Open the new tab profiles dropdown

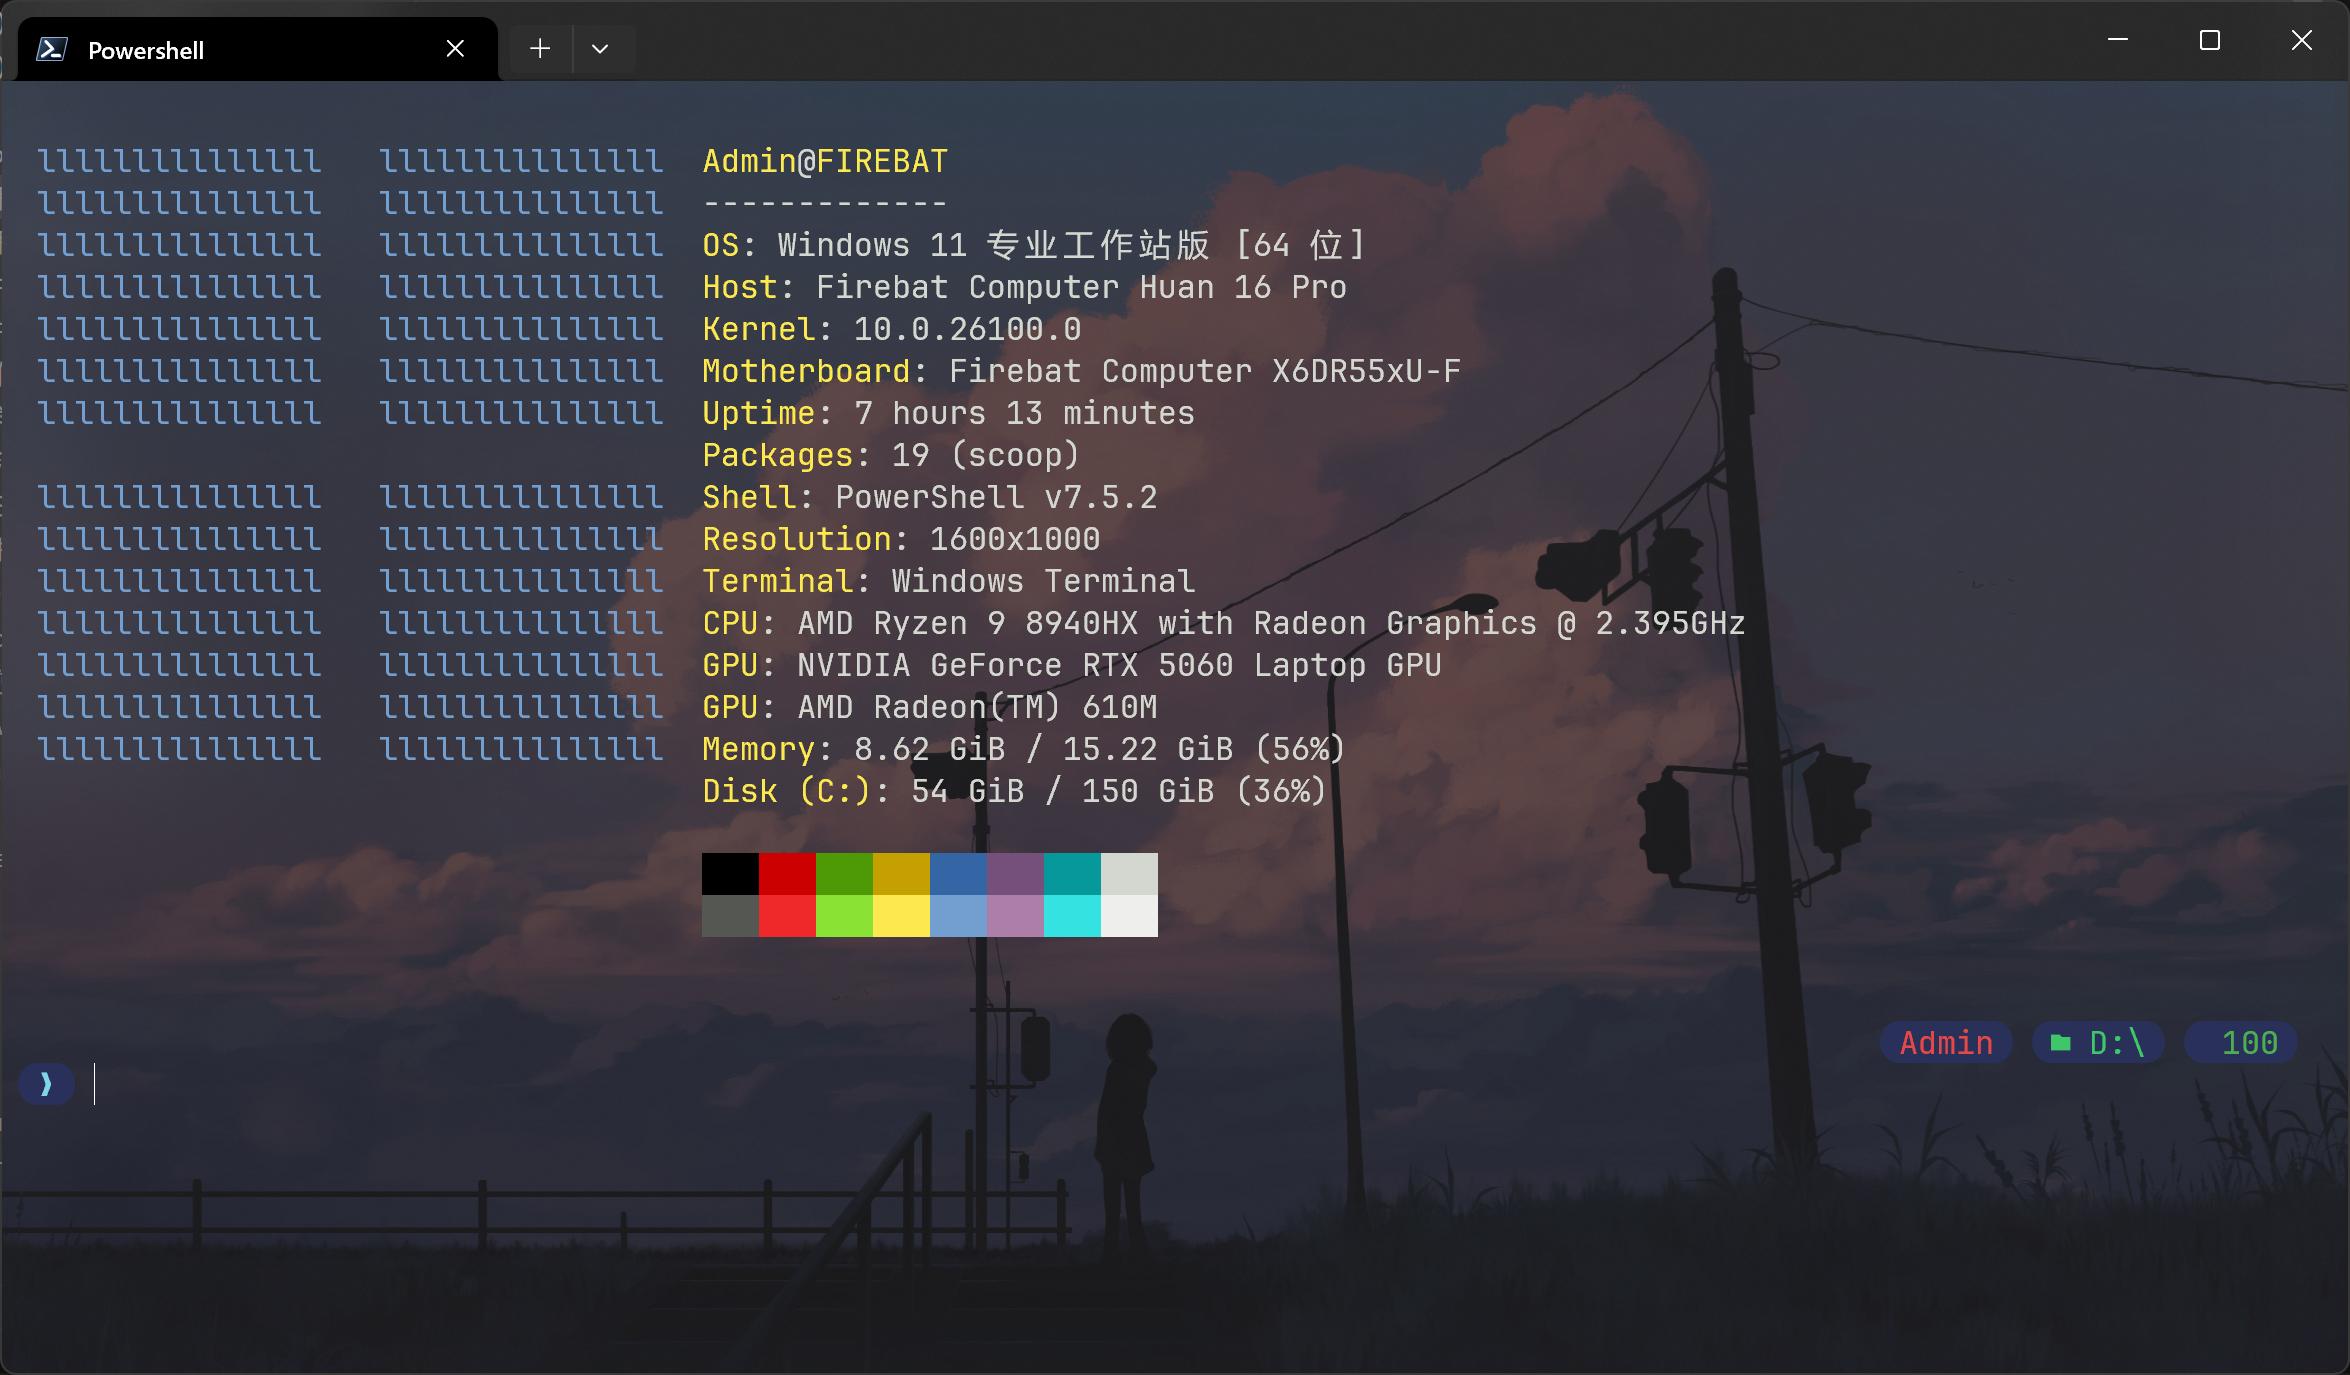[600, 49]
